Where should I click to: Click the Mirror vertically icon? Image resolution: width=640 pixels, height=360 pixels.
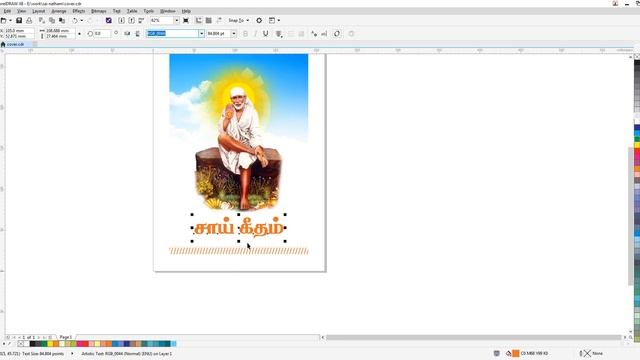(137, 34)
